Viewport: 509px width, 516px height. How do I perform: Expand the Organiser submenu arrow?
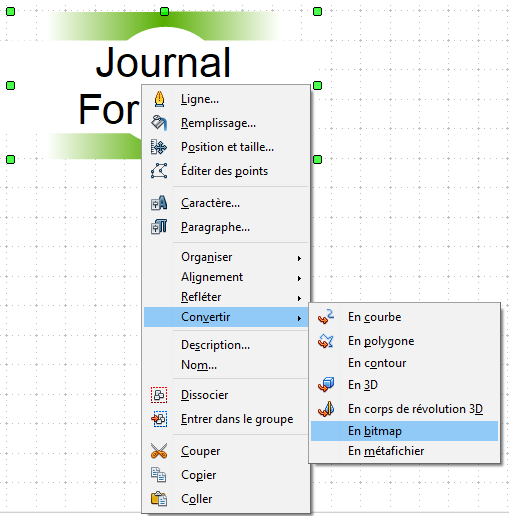299,258
